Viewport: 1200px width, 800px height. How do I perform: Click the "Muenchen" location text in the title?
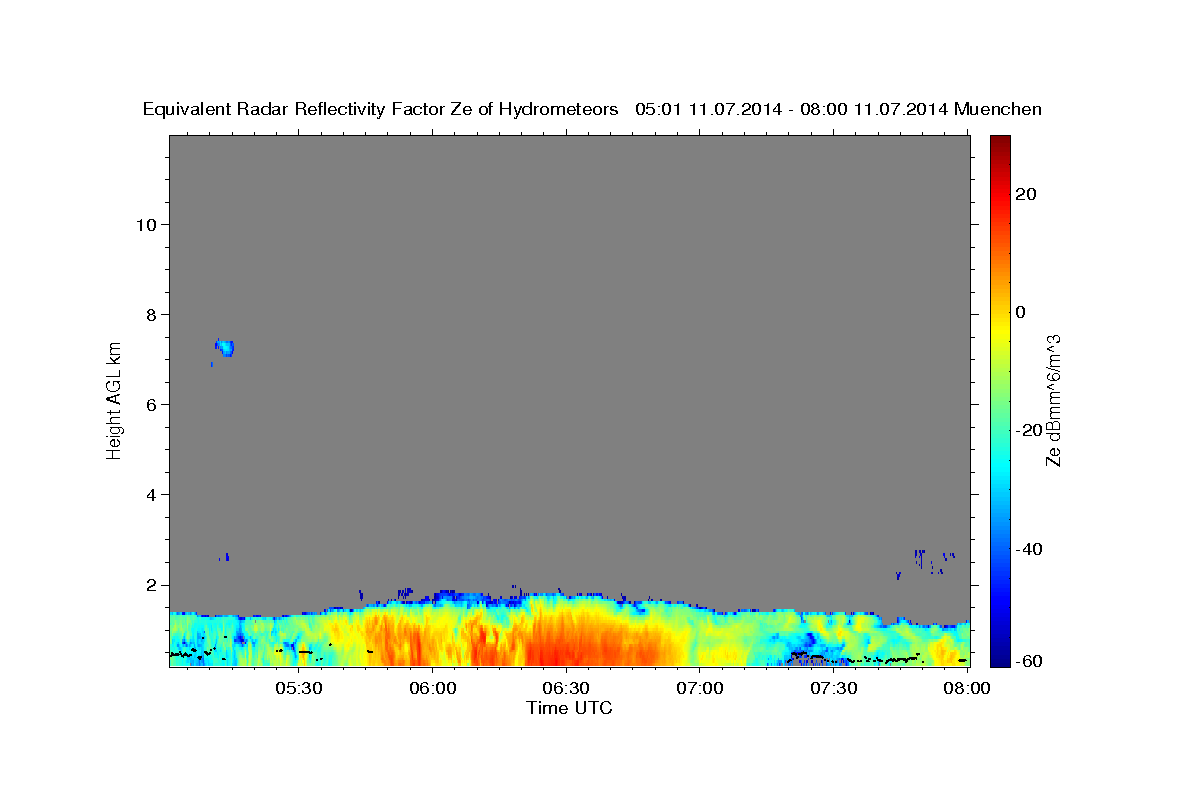(998, 109)
